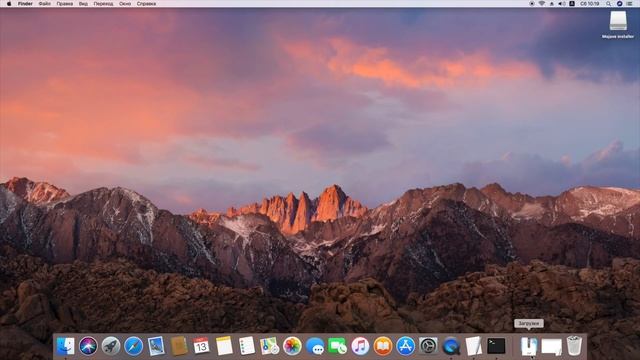Open the Apple menu
640x360 pixels.
pos(9,4)
